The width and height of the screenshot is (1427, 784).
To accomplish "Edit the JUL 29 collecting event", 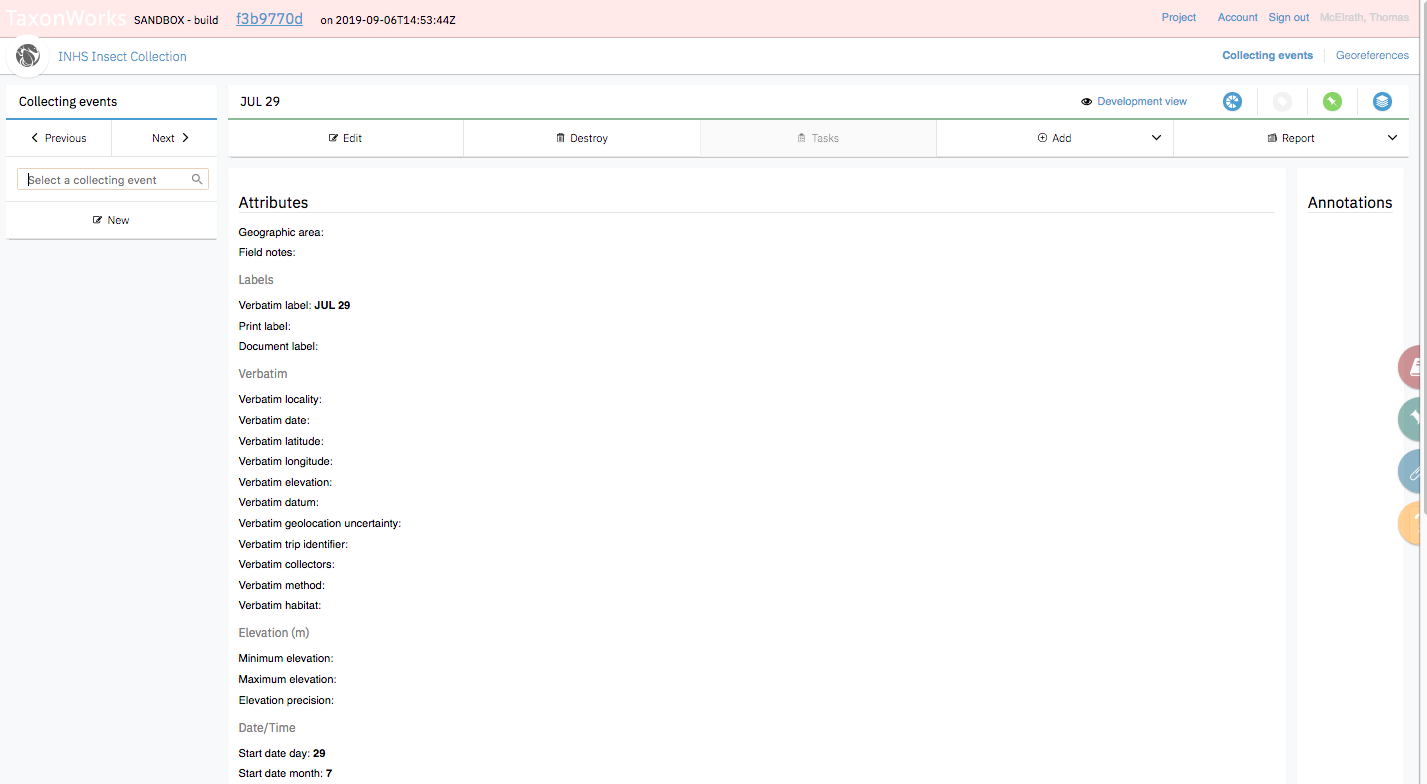I will tap(345, 137).
